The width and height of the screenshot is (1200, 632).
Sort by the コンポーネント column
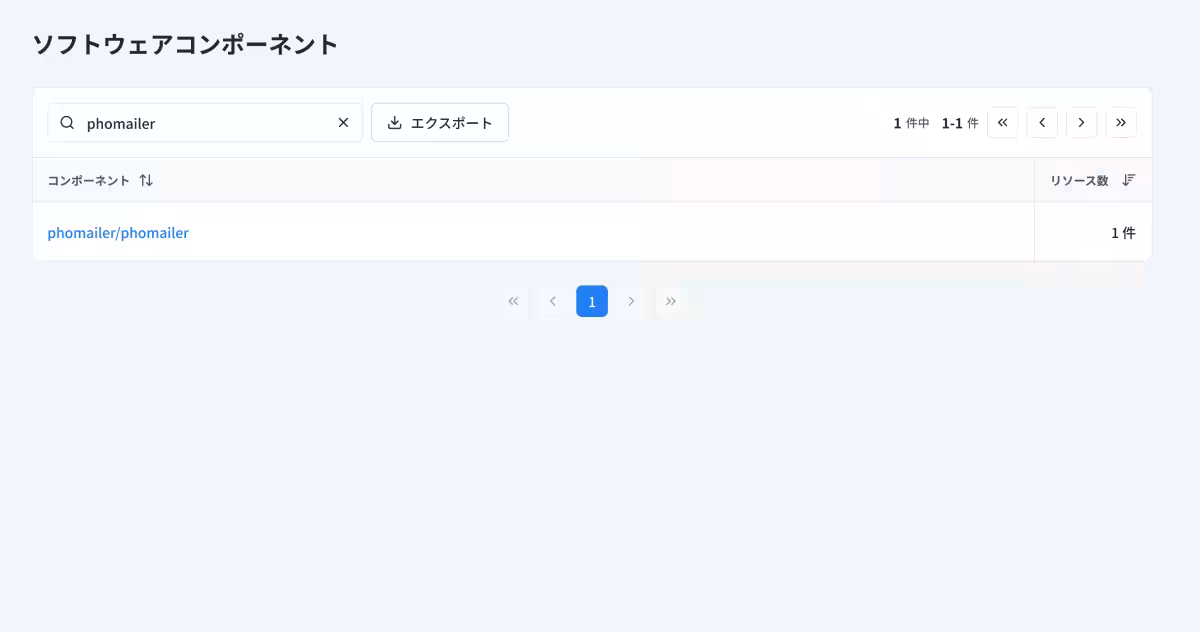point(146,181)
